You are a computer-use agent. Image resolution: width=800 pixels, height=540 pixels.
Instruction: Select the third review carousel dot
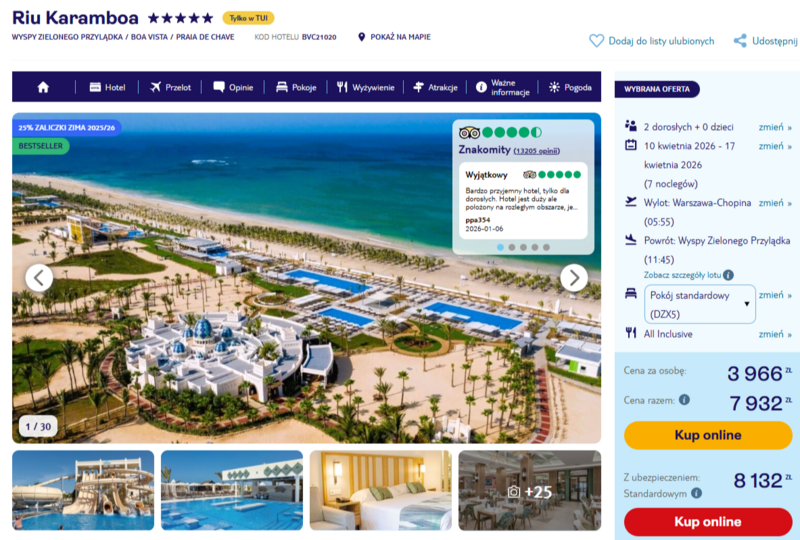[523, 247]
